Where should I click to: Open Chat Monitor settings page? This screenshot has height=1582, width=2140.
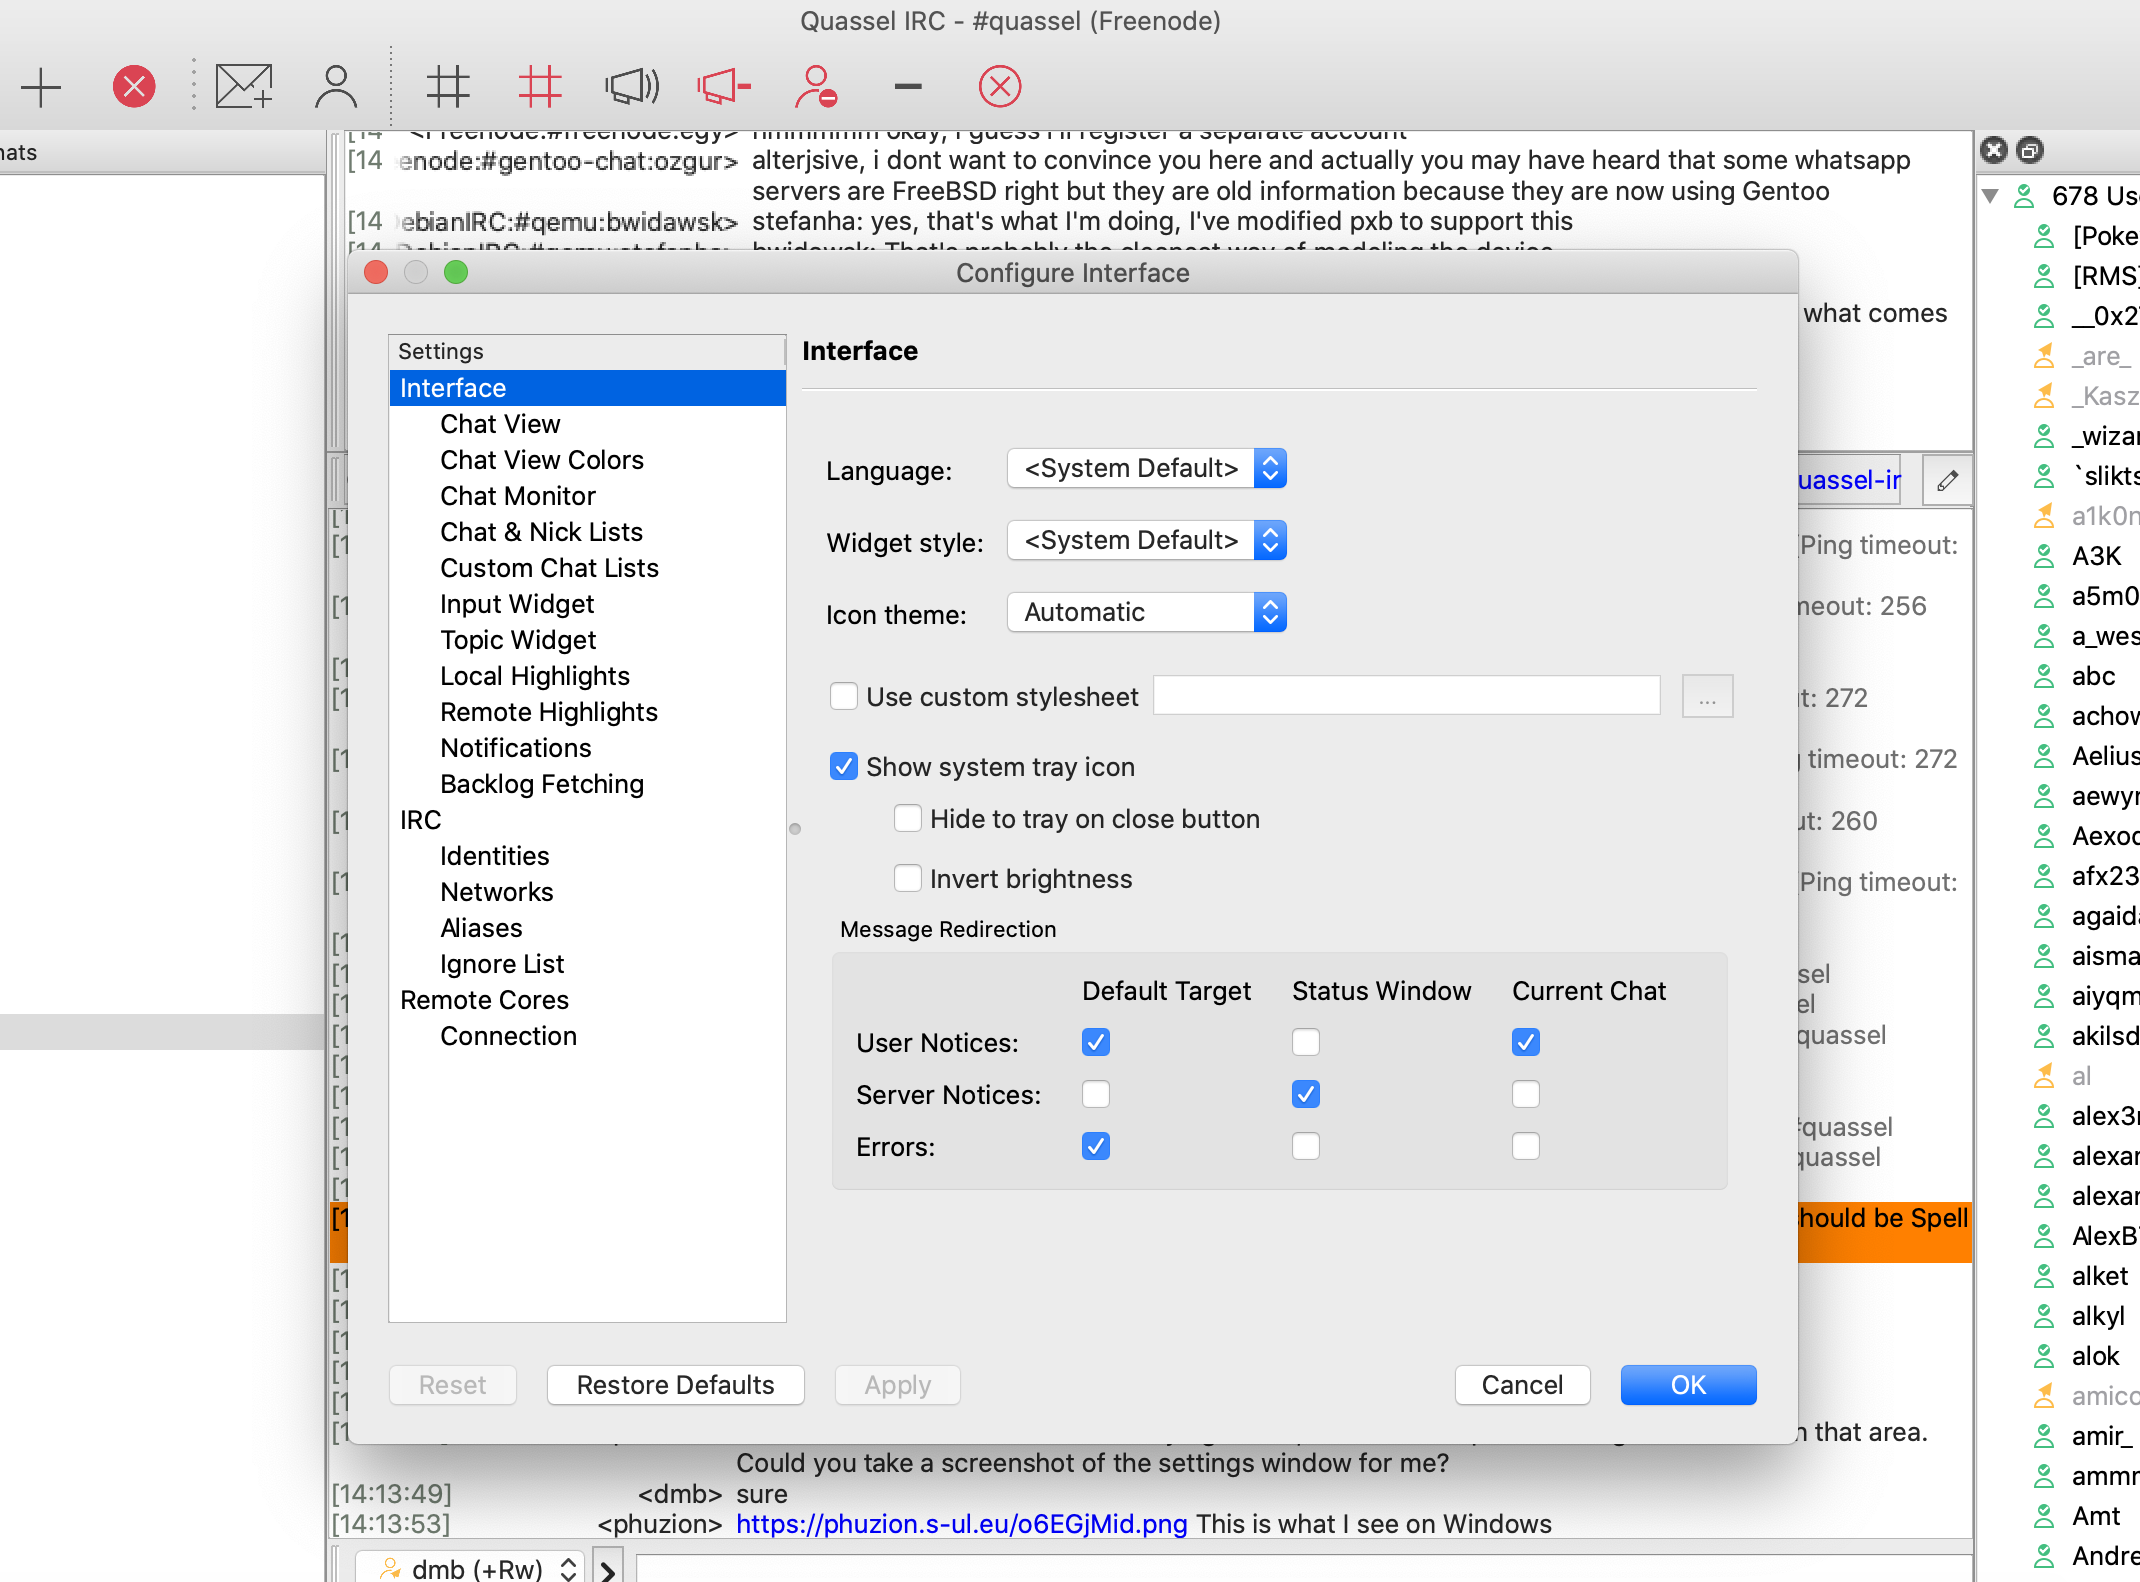(x=518, y=496)
